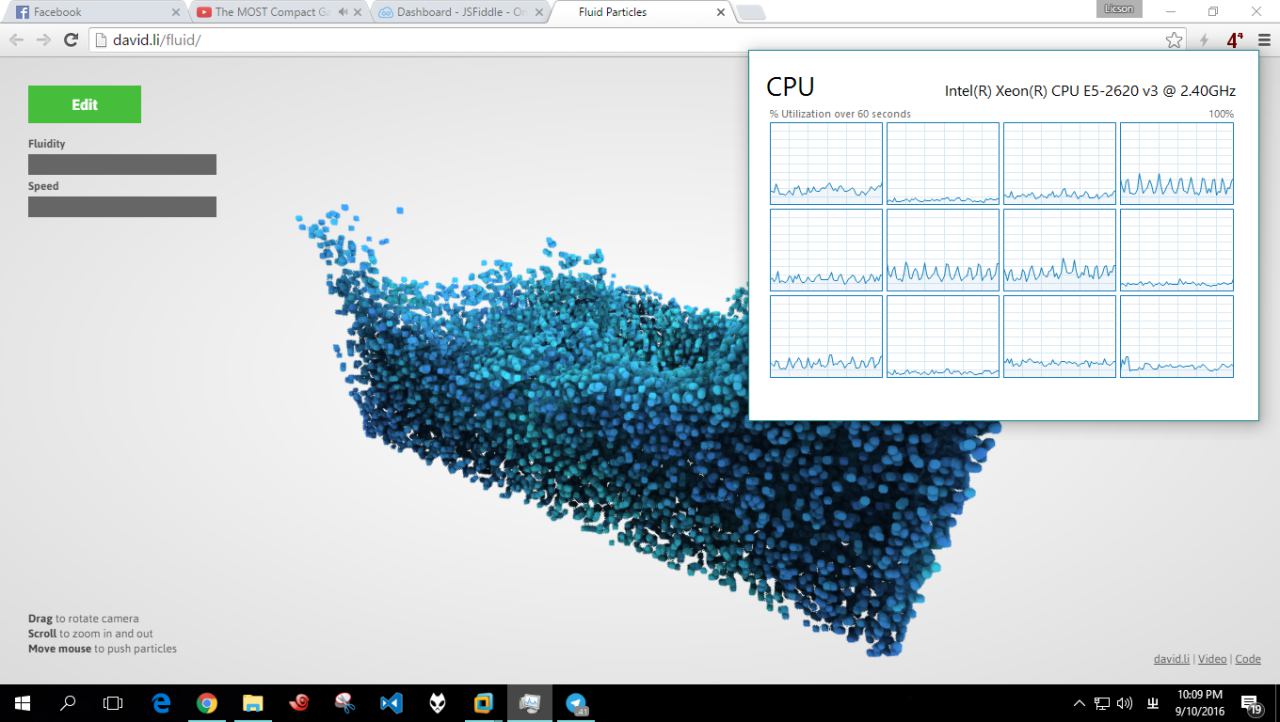Viewport: 1280px width, 722px height.
Task: Open Microsoft Edge from the taskbar
Action: 161,703
